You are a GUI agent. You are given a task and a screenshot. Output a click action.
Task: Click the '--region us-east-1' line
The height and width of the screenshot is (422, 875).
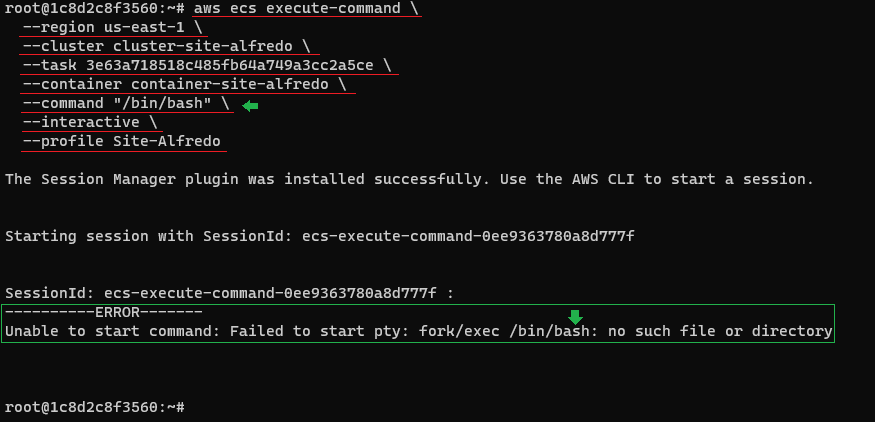click(112, 28)
